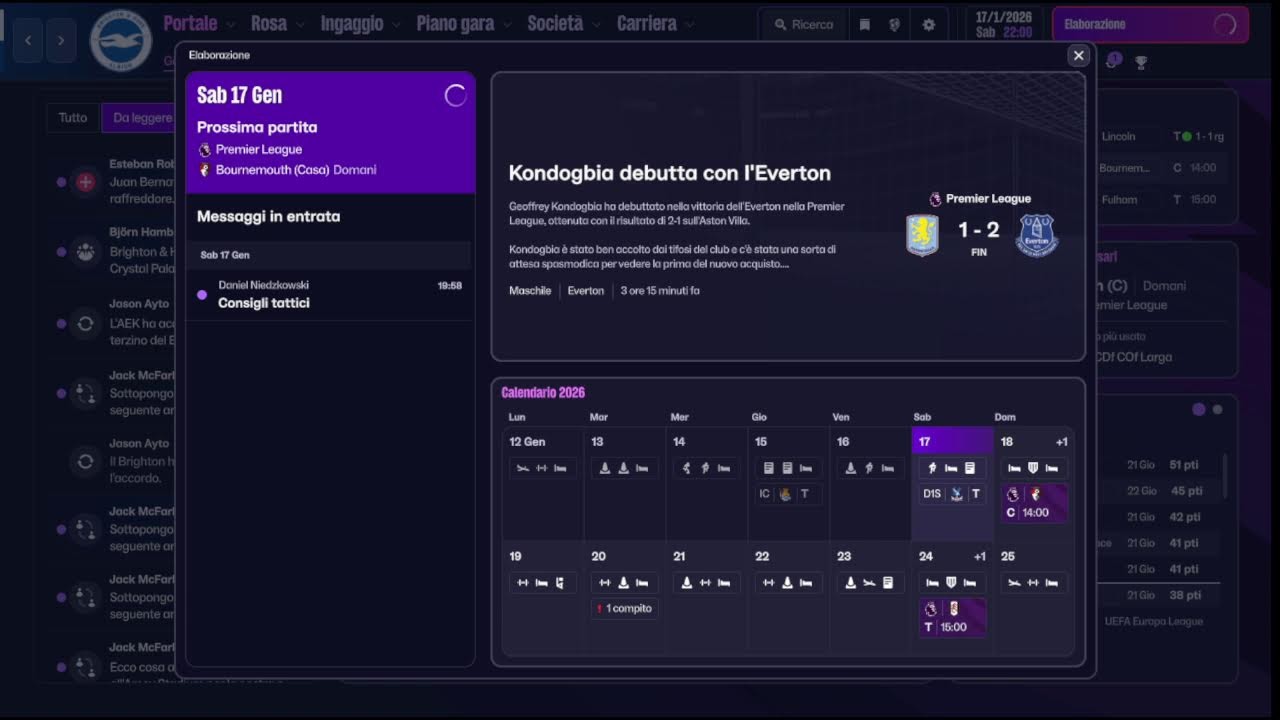The image size is (1280, 720).
Task: Click 'UEFA Europa League' label in background
Action: pyautogui.click(x=1154, y=621)
